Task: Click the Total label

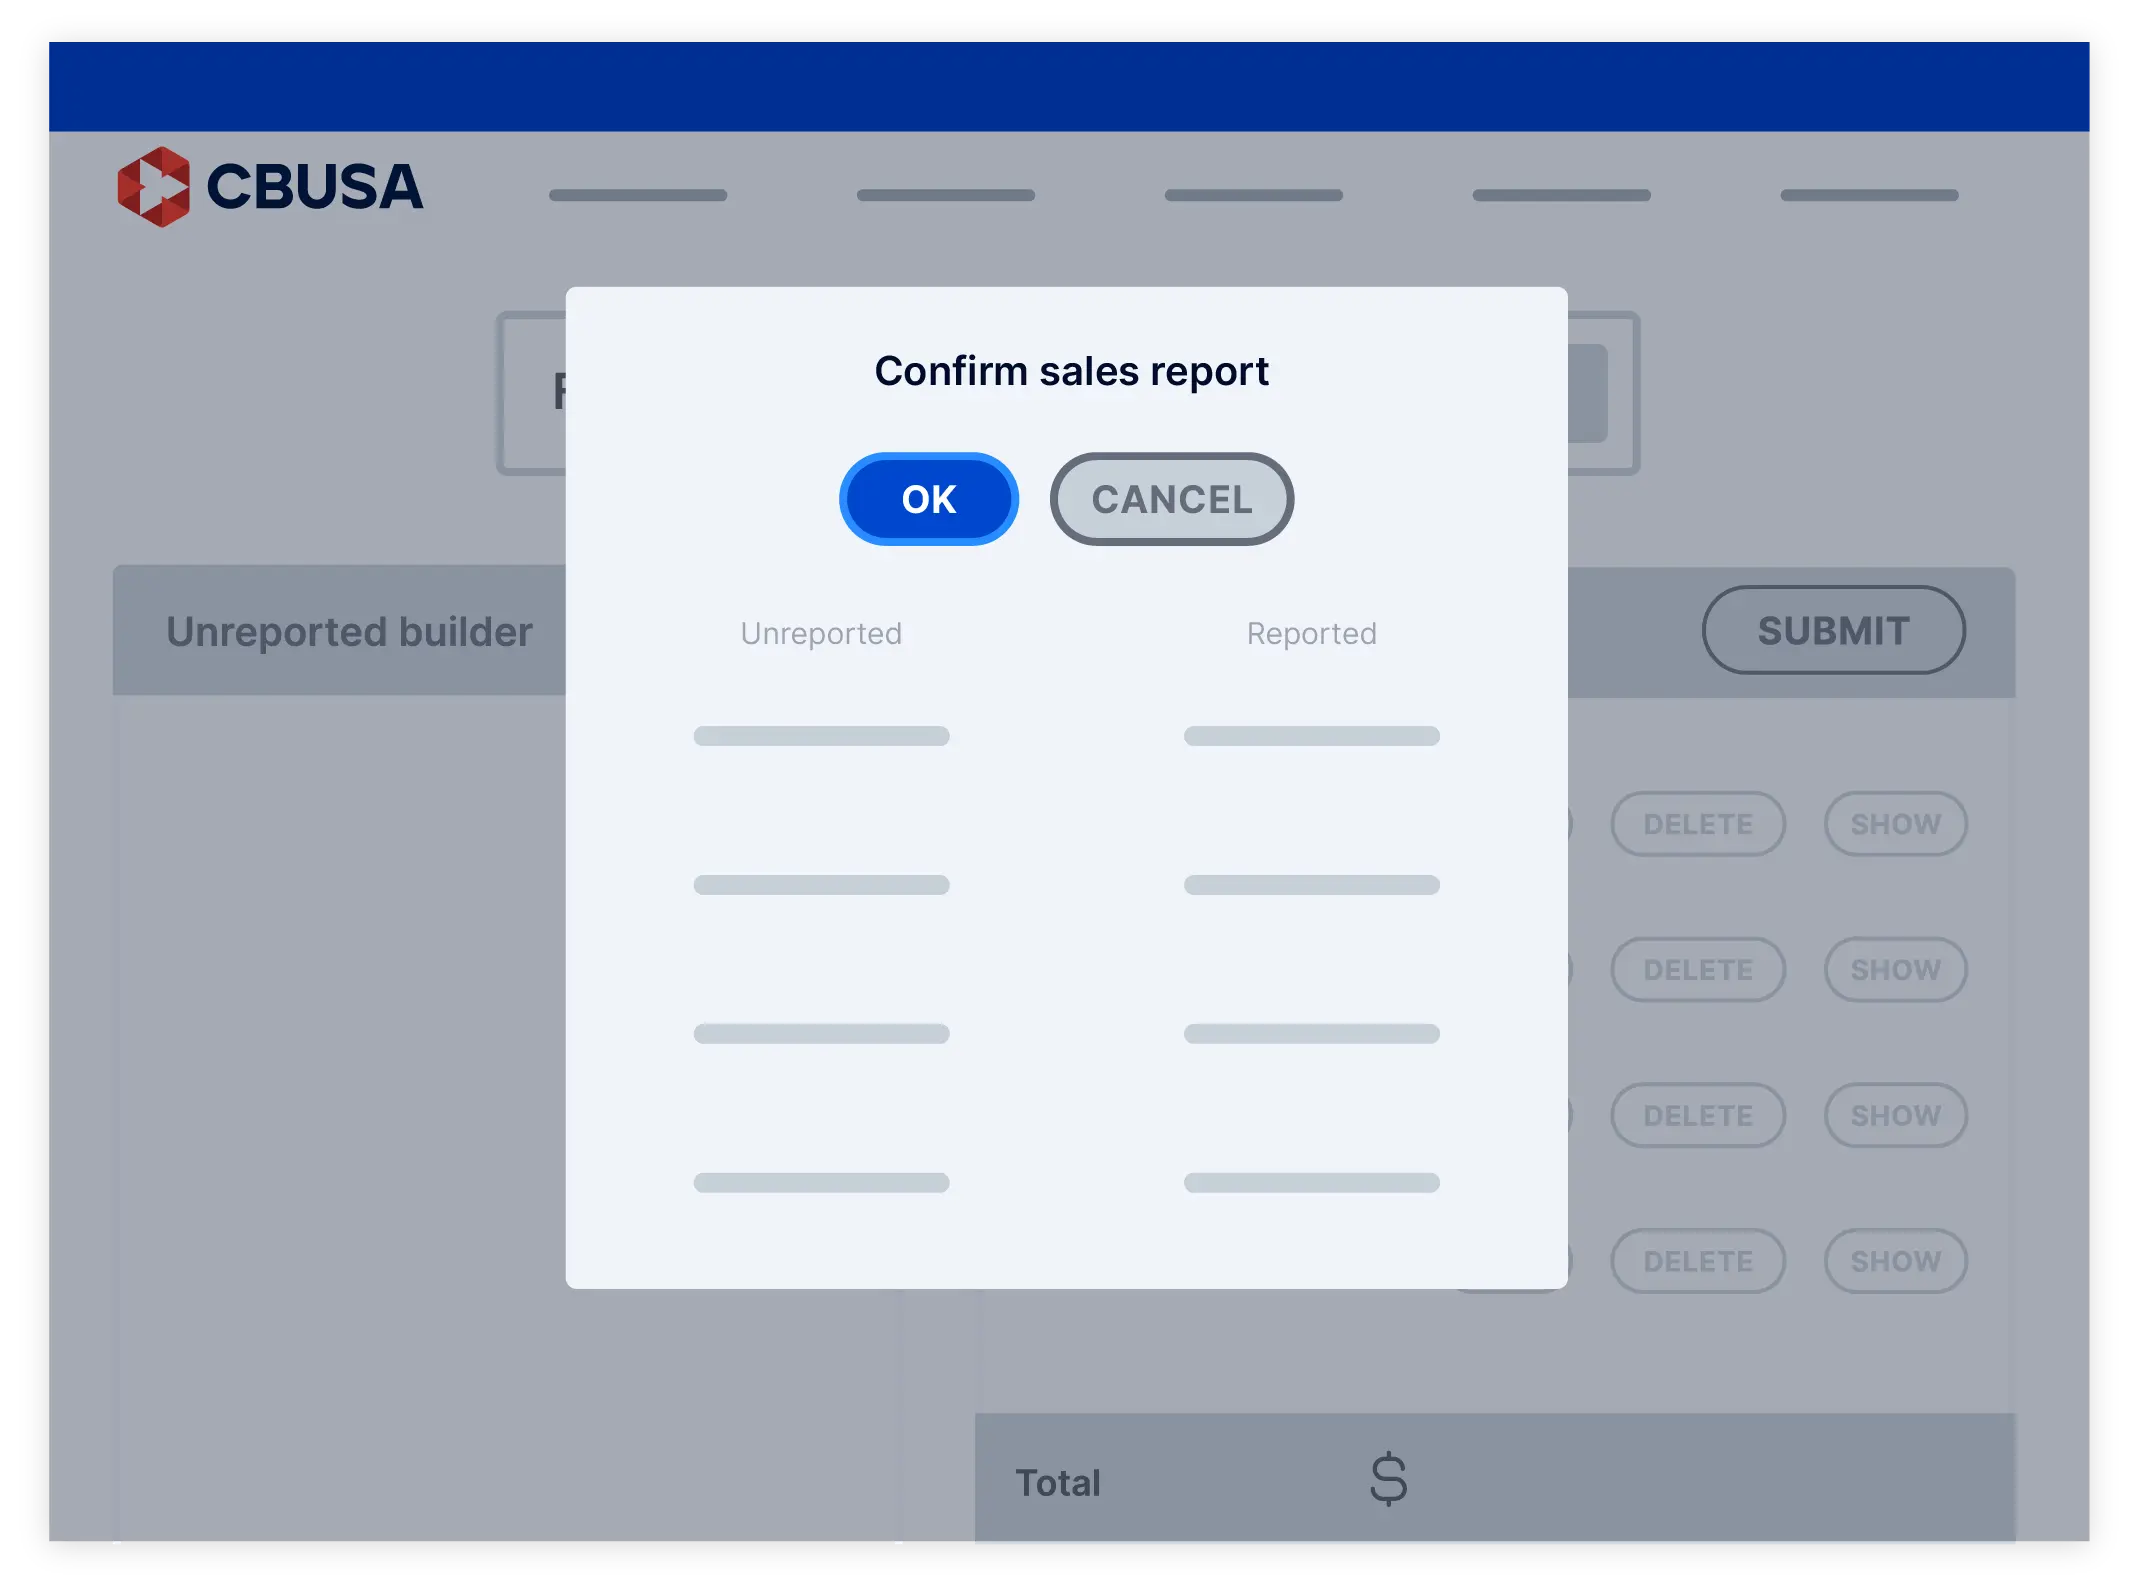Action: coord(1058,1482)
